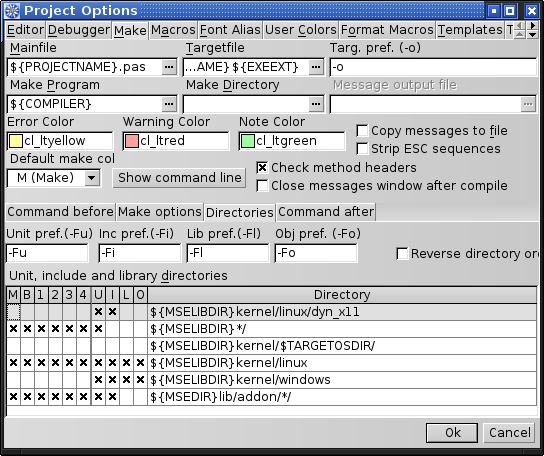Open the Macros tab
The image size is (544, 456).
tap(173, 30)
